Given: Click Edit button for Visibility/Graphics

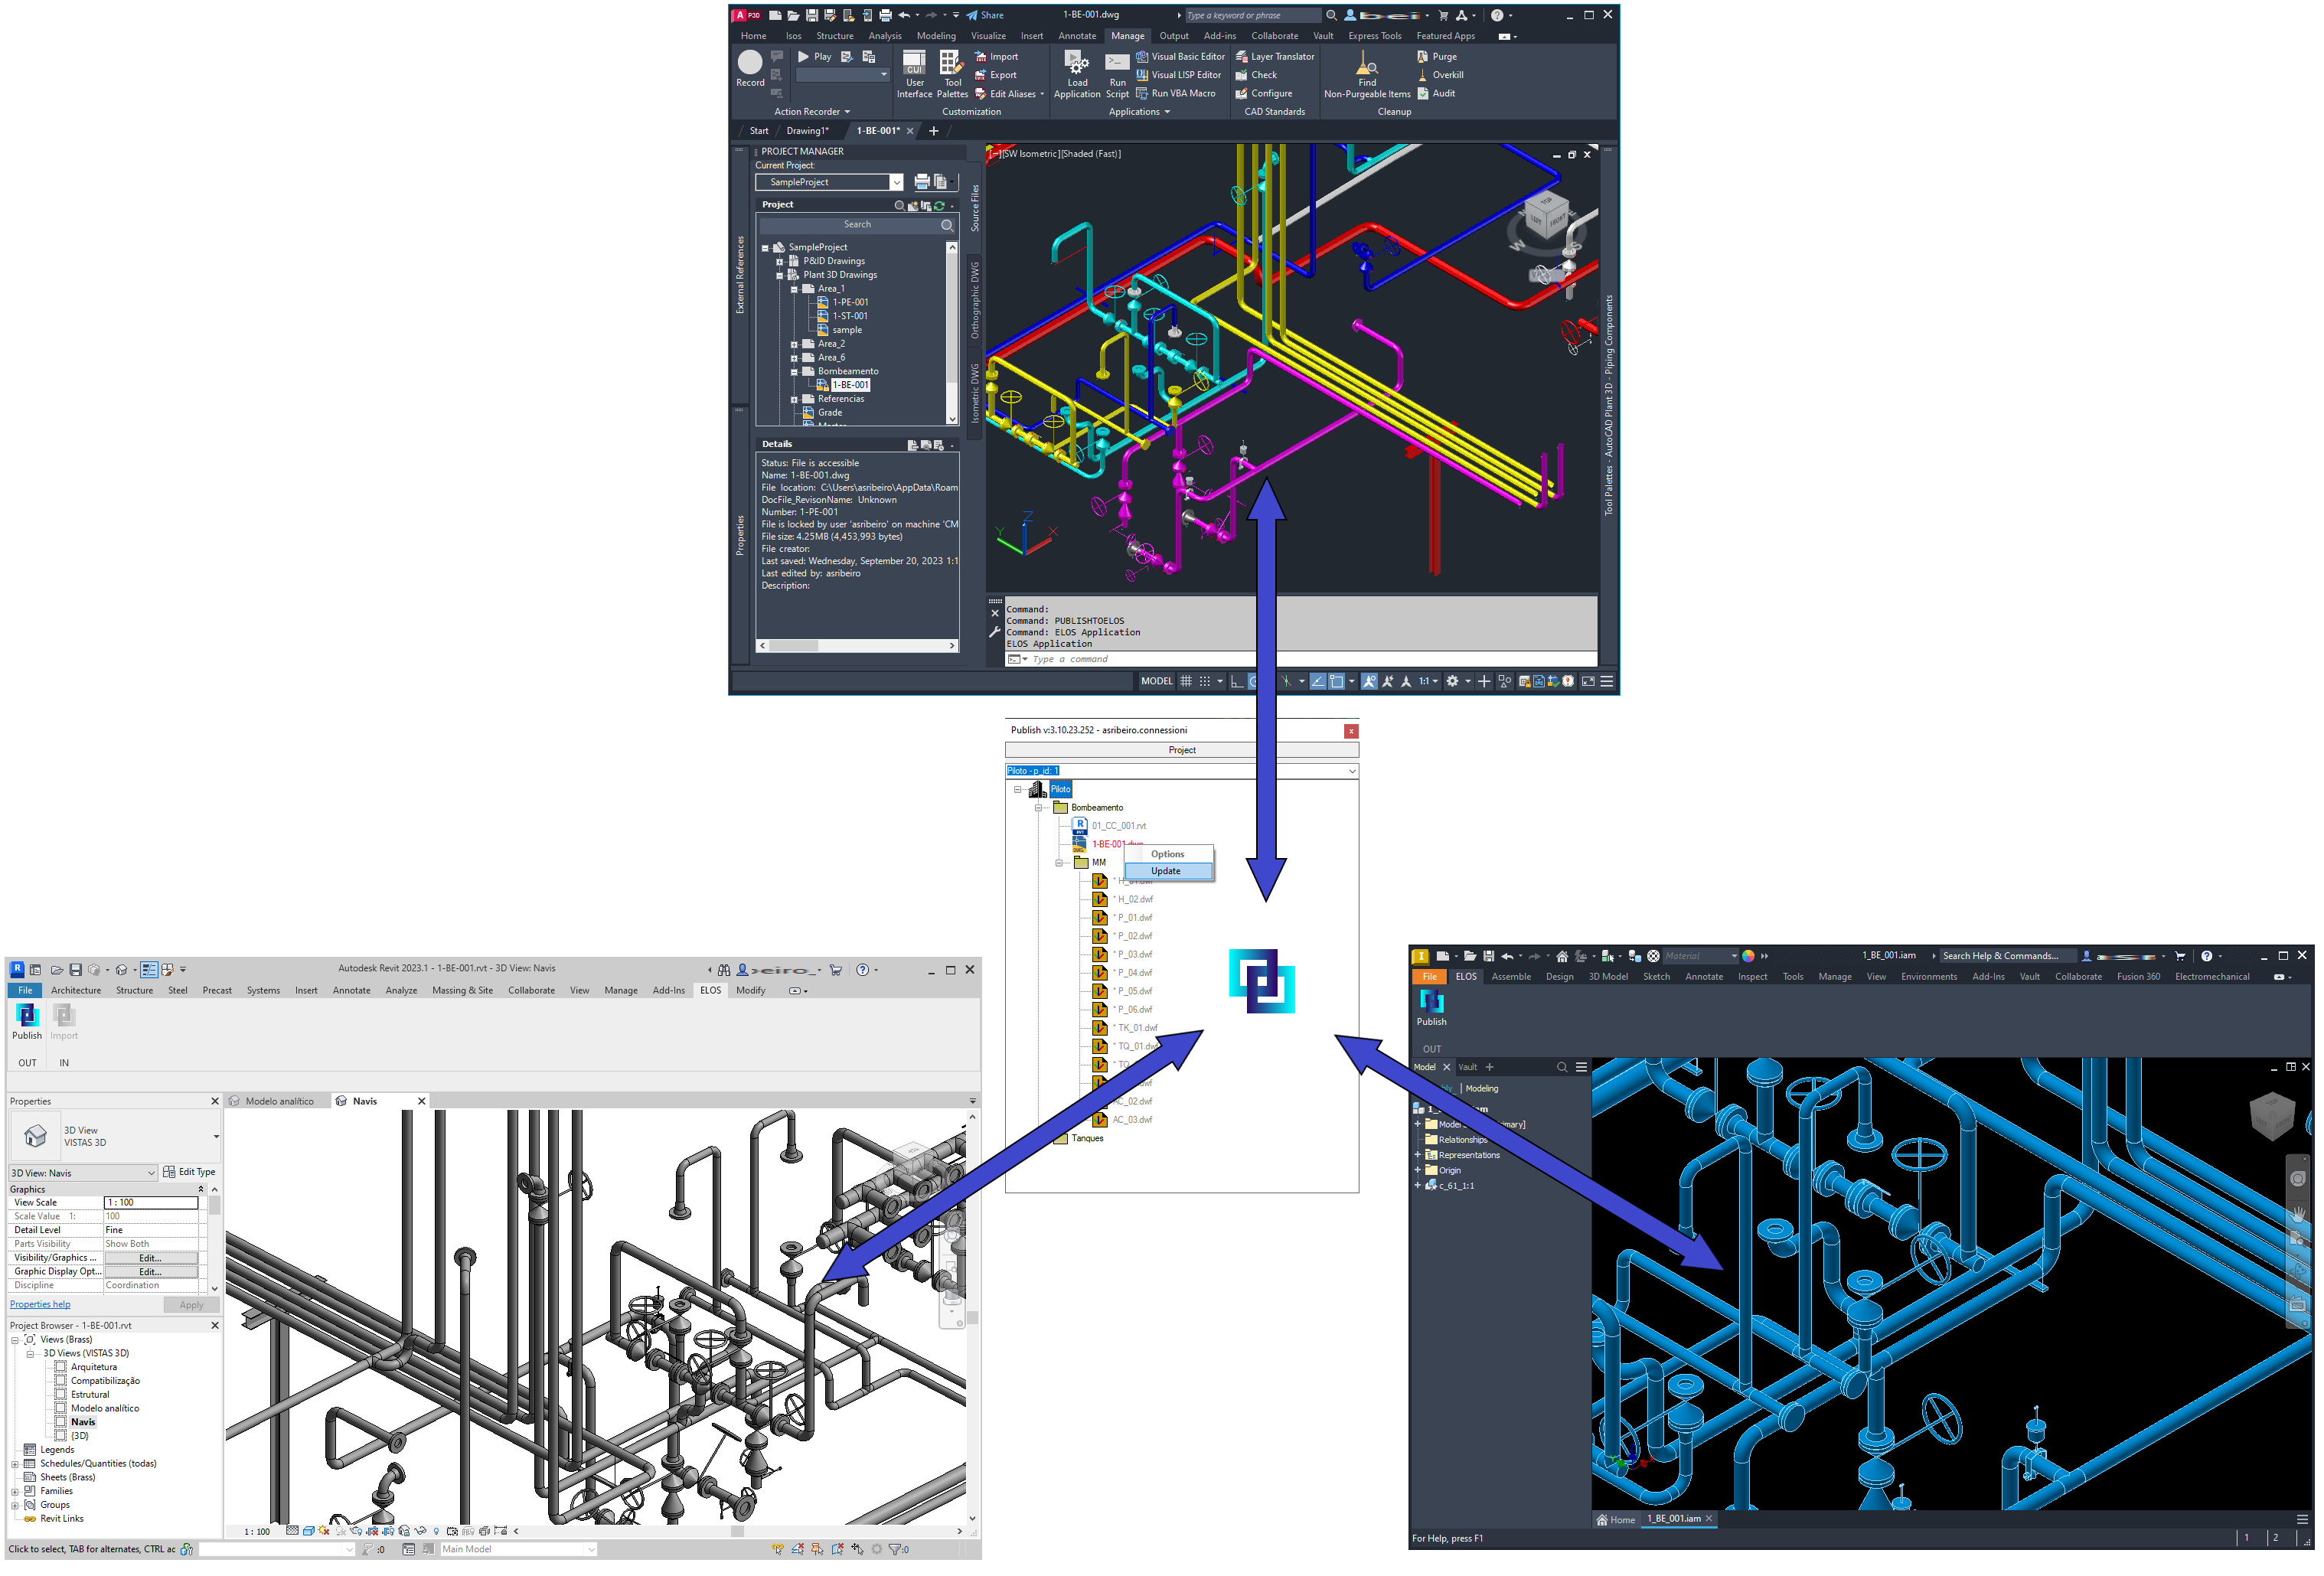Looking at the screenshot, I should pos(150,1258).
